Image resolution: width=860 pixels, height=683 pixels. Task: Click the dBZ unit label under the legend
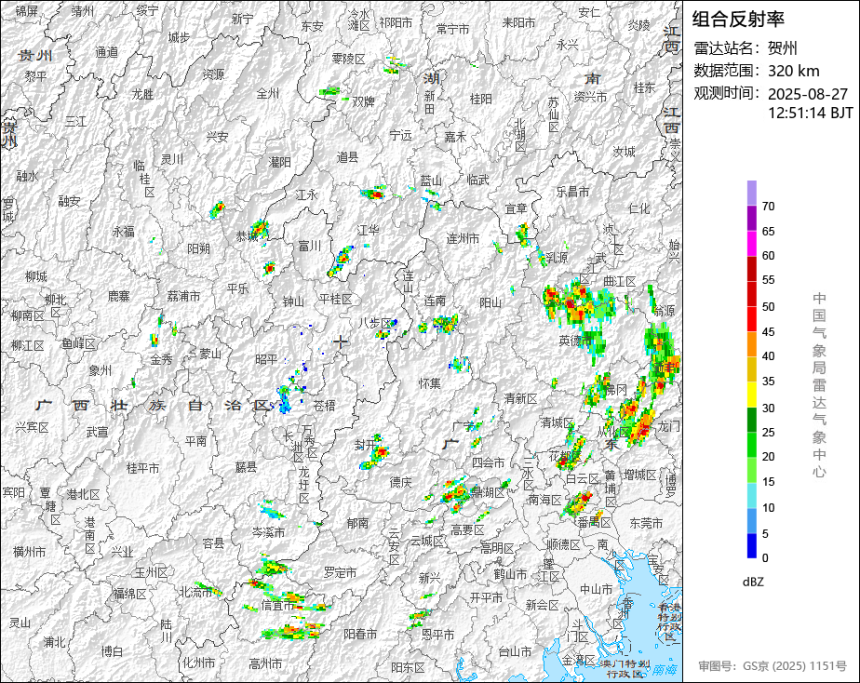coord(753,582)
